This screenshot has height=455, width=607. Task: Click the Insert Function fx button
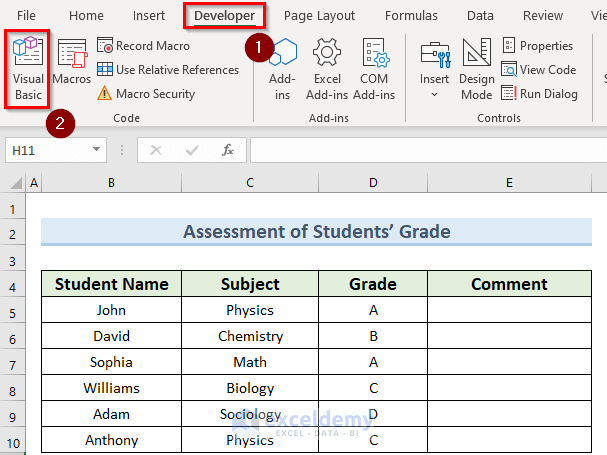coord(228,150)
